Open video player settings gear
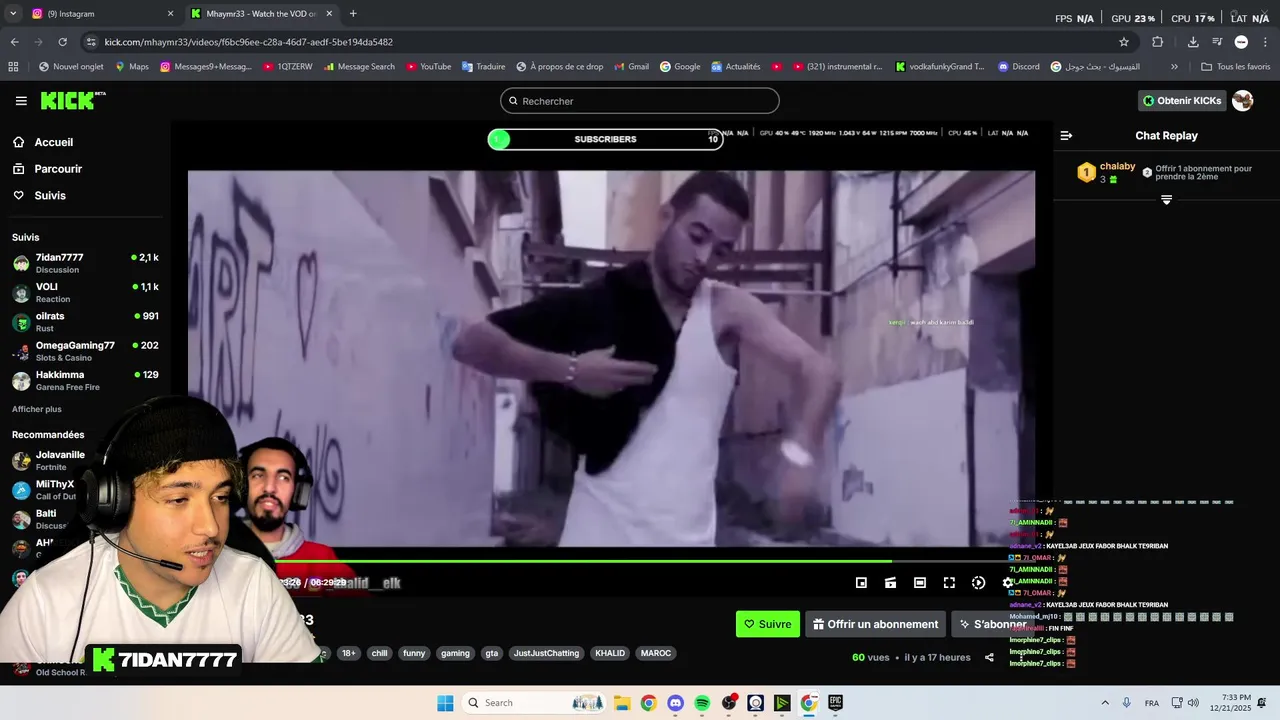Image resolution: width=1280 pixels, height=720 pixels. (1008, 583)
